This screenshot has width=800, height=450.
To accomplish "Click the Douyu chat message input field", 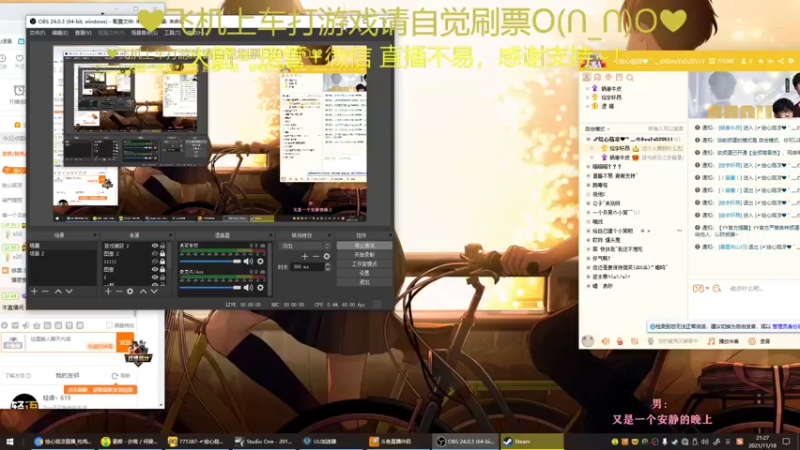I will point(70,342).
